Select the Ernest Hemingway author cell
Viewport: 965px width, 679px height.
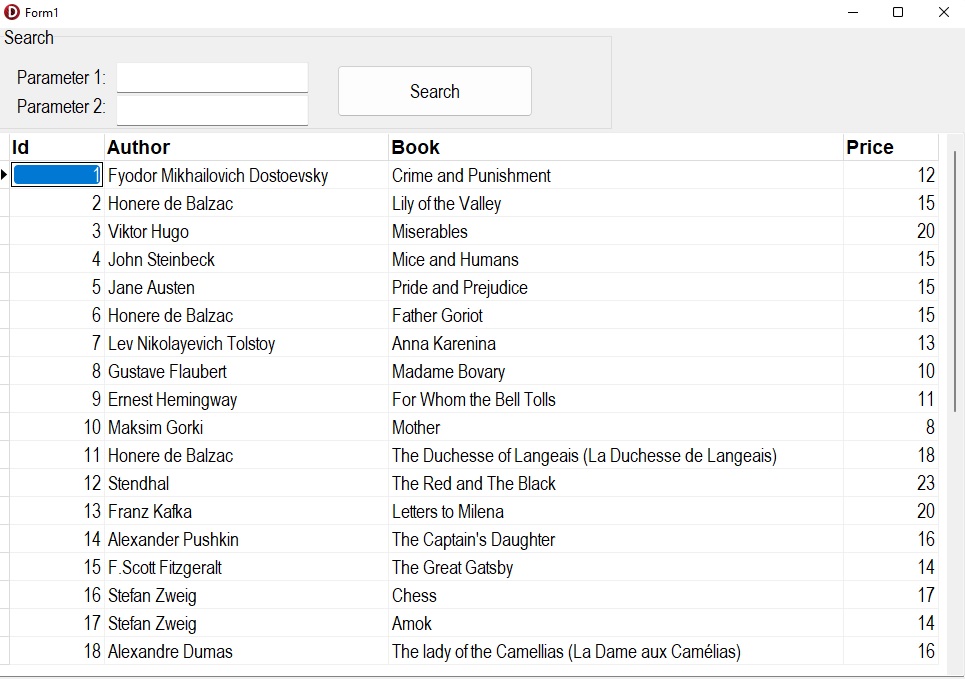point(173,400)
